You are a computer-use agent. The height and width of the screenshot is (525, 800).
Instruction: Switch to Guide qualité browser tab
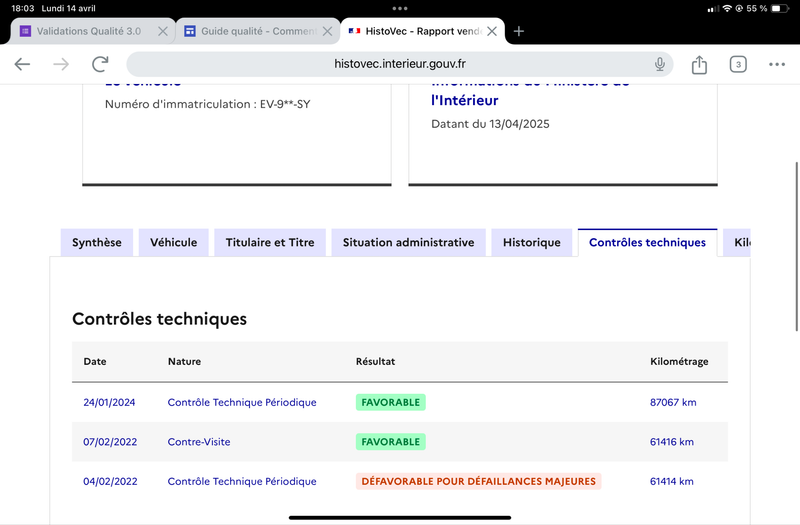(258, 31)
